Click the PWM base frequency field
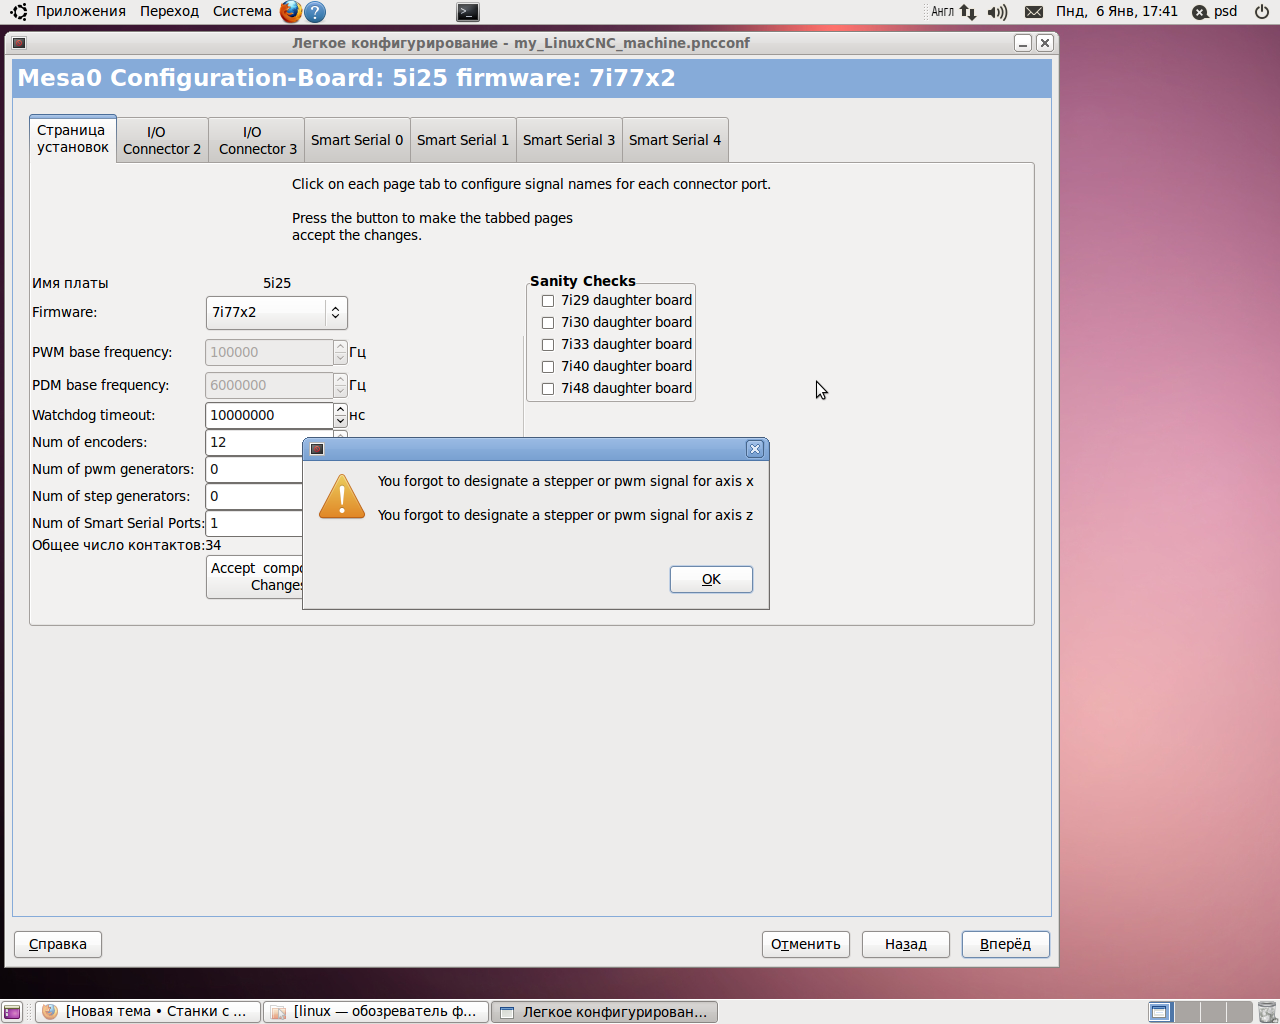Screen dimensions: 1280x1024 point(269,352)
